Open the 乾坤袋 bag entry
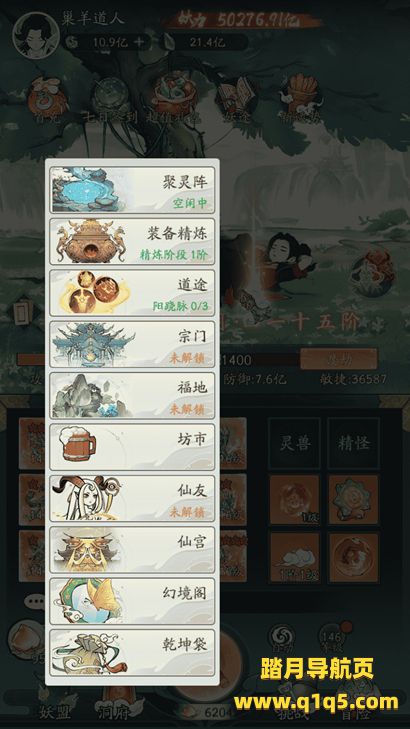 [x=132, y=653]
